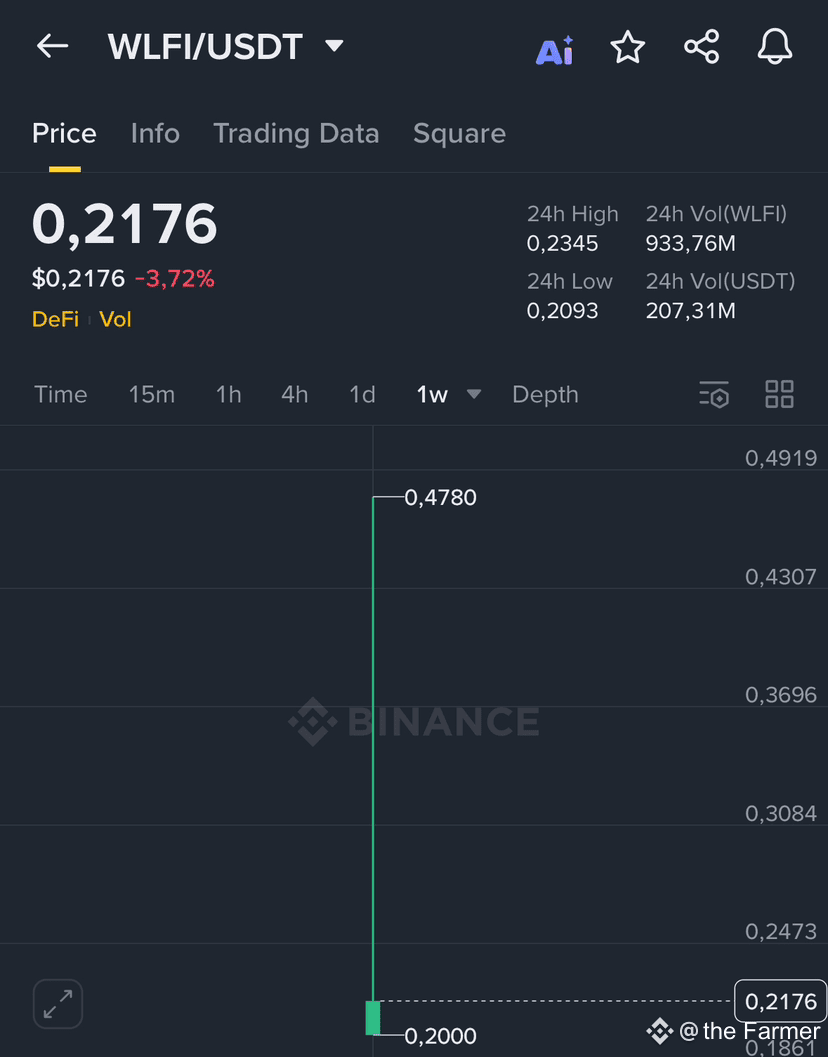The image size is (828, 1057).
Task: Add WLFI/USDT to favorites star
Action: pyautogui.click(x=628, y=47)
